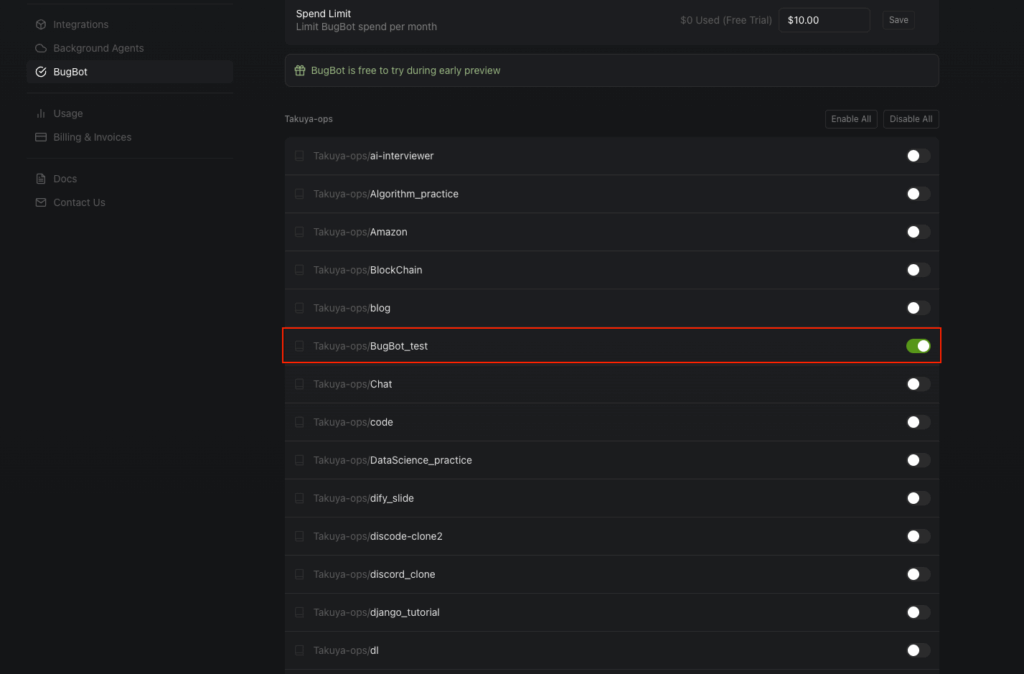The width and height of the screenshot is (1024, 674).
Task: Disable BugBot for BugBot_test
Action: (918, 346)
